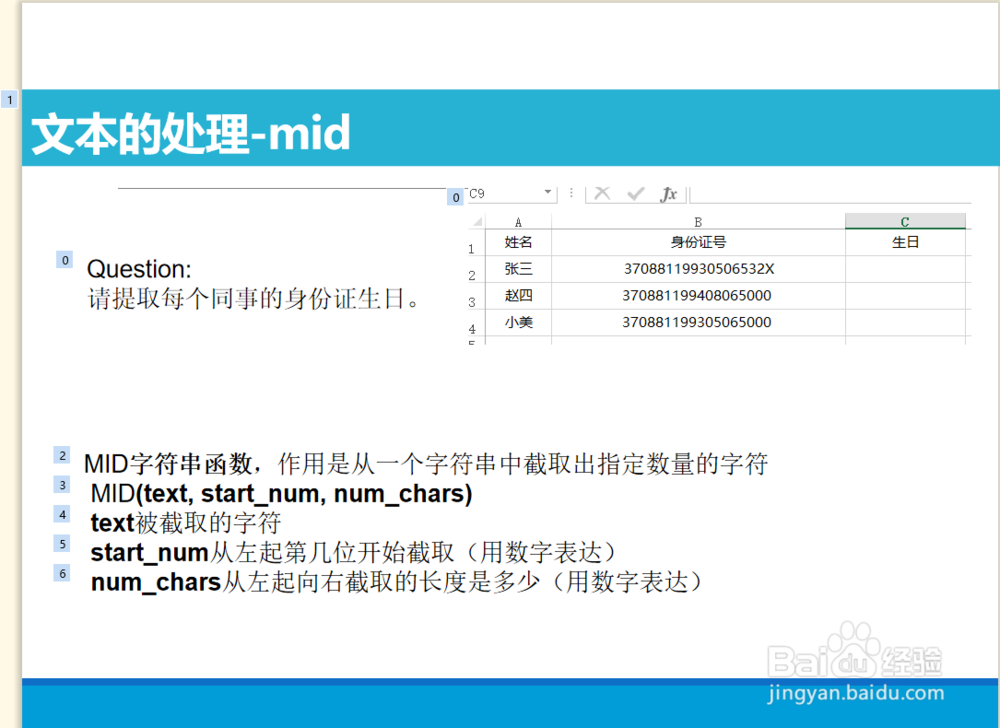Click the 生日 header cell

pos(905,241)
